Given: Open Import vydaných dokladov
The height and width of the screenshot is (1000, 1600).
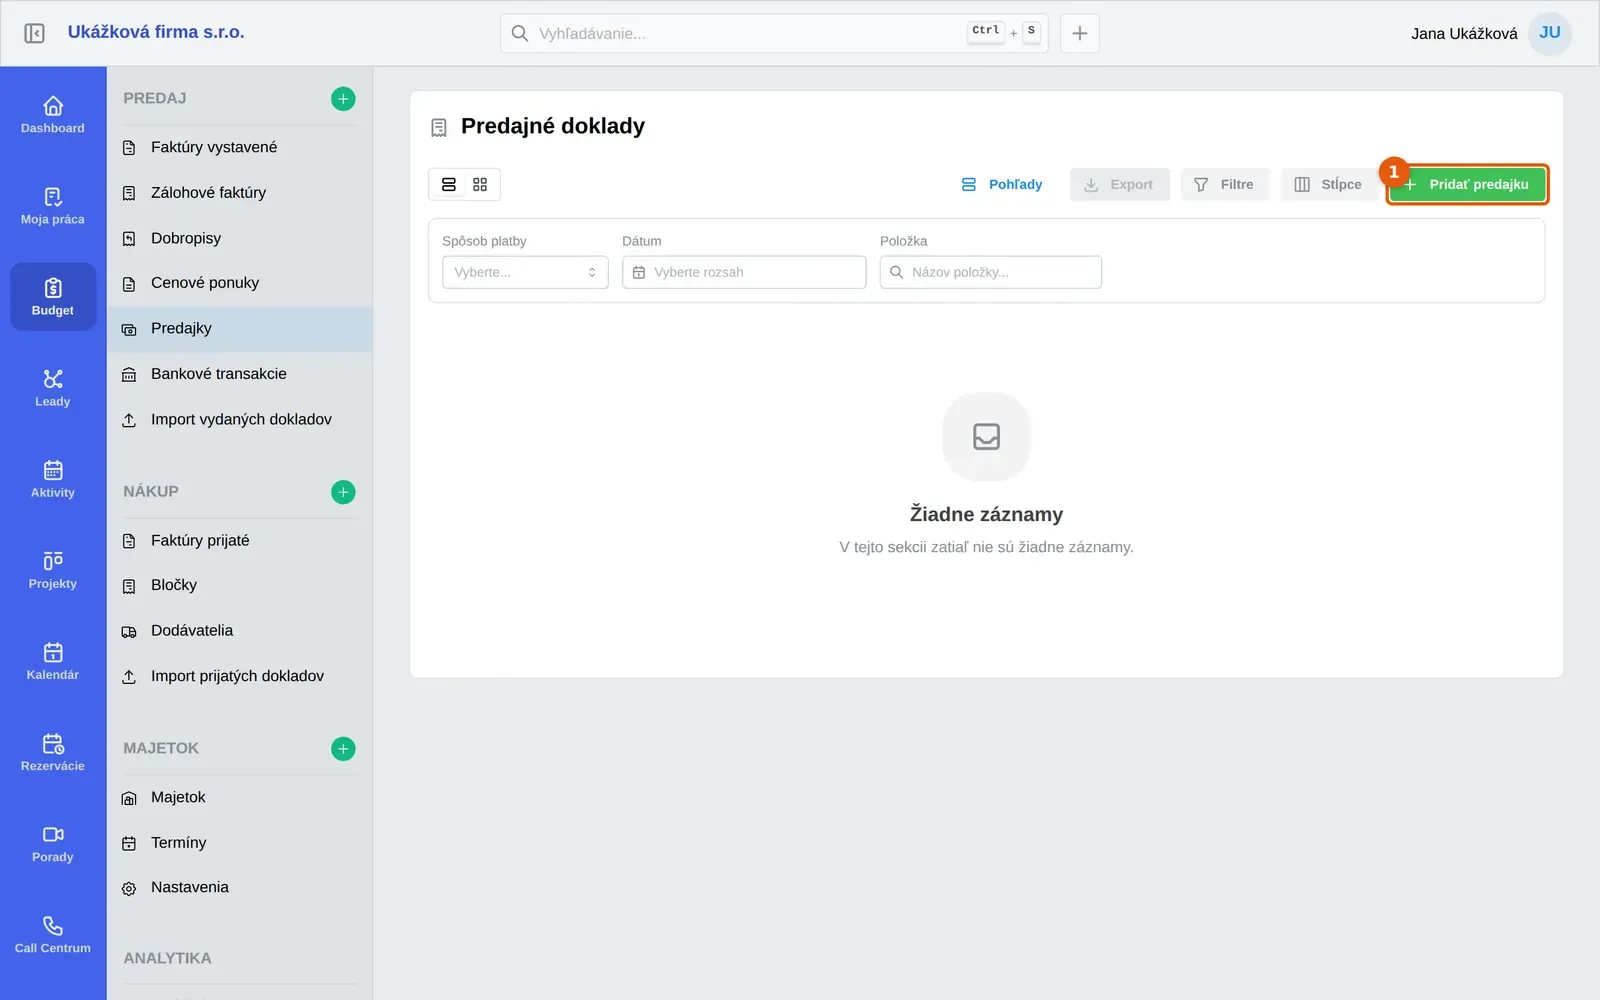Looking at the screenshot, I should click(239, 420).
